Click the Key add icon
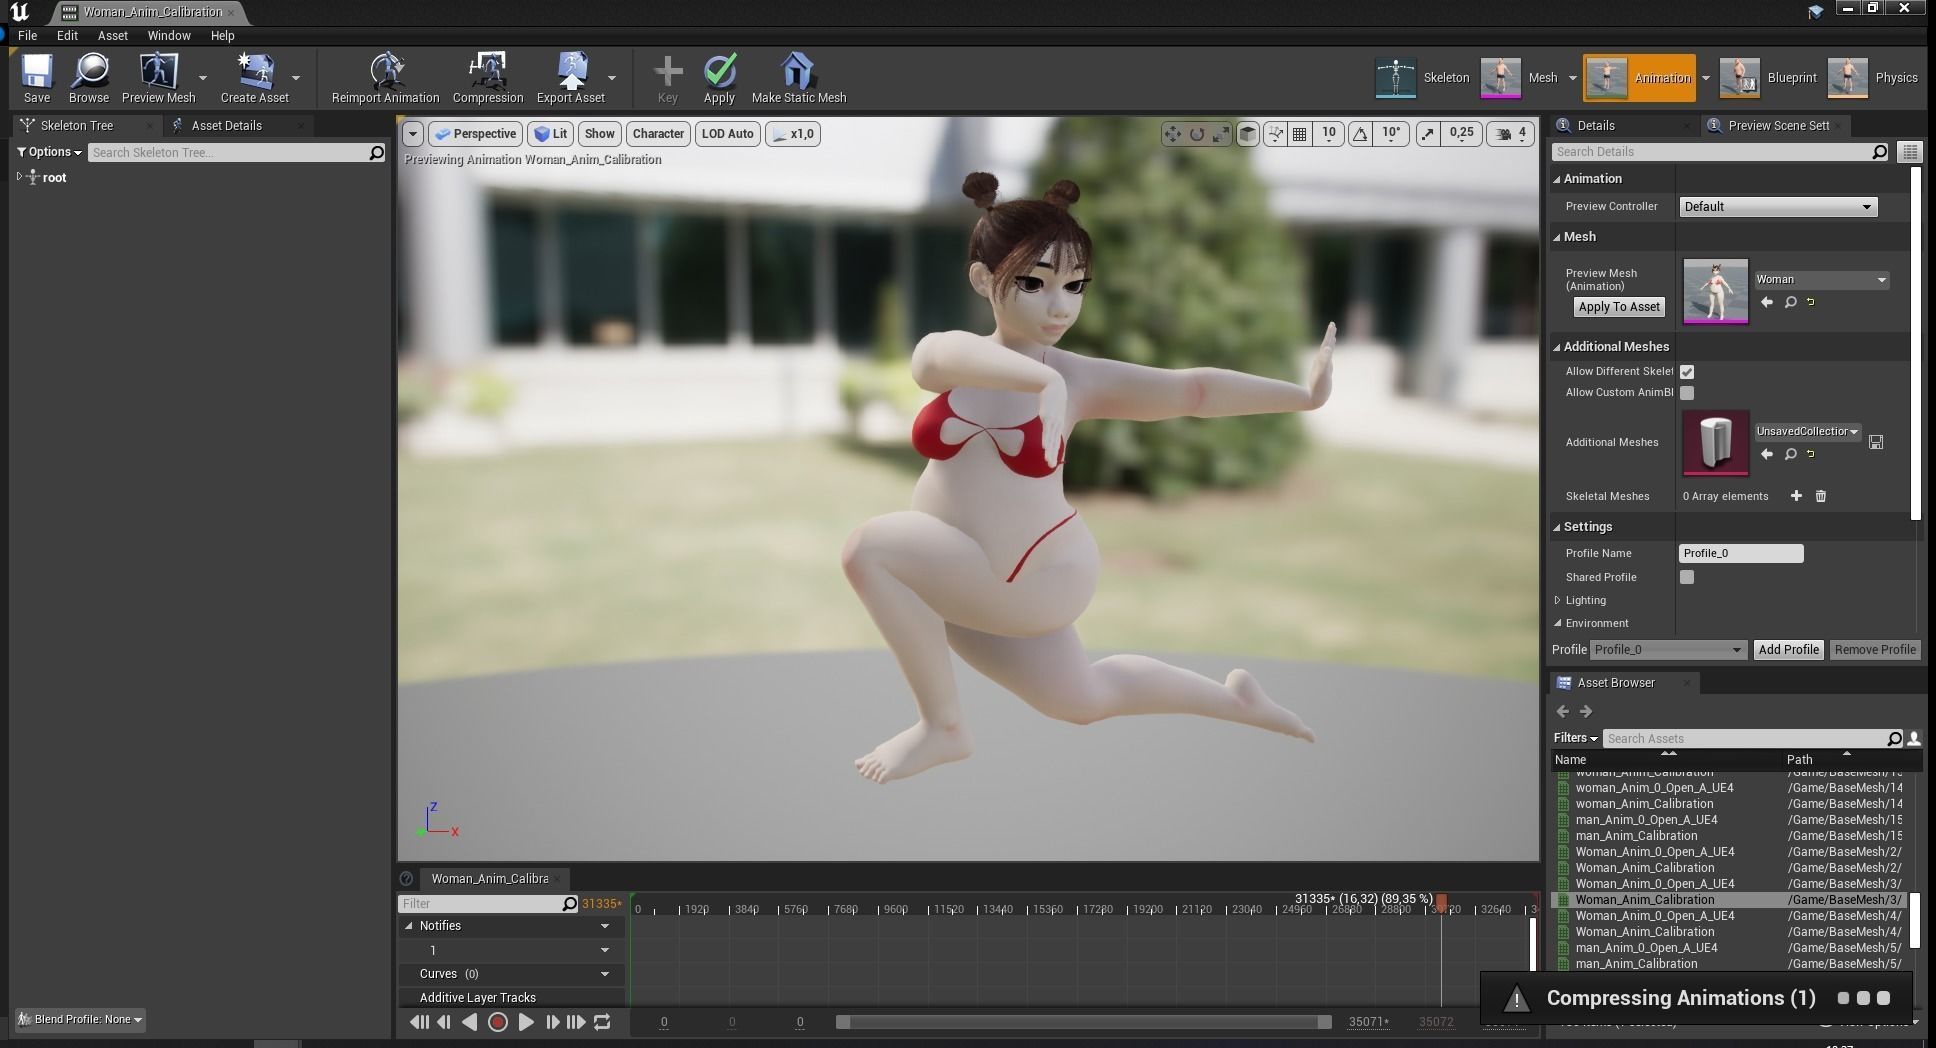This screenshot has width=1936, height=1048. 668,78
